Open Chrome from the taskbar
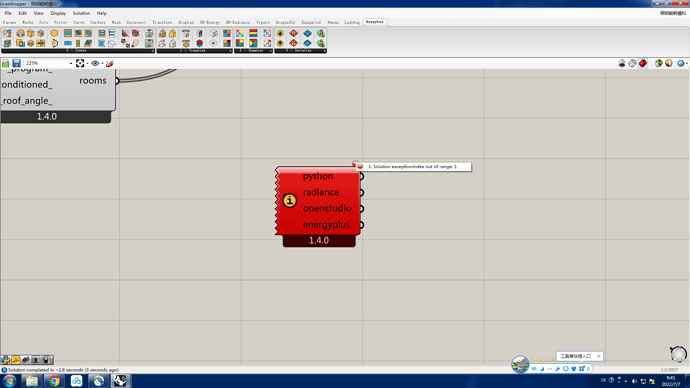Viewport: 690px width, 388px height. point(54,381)
